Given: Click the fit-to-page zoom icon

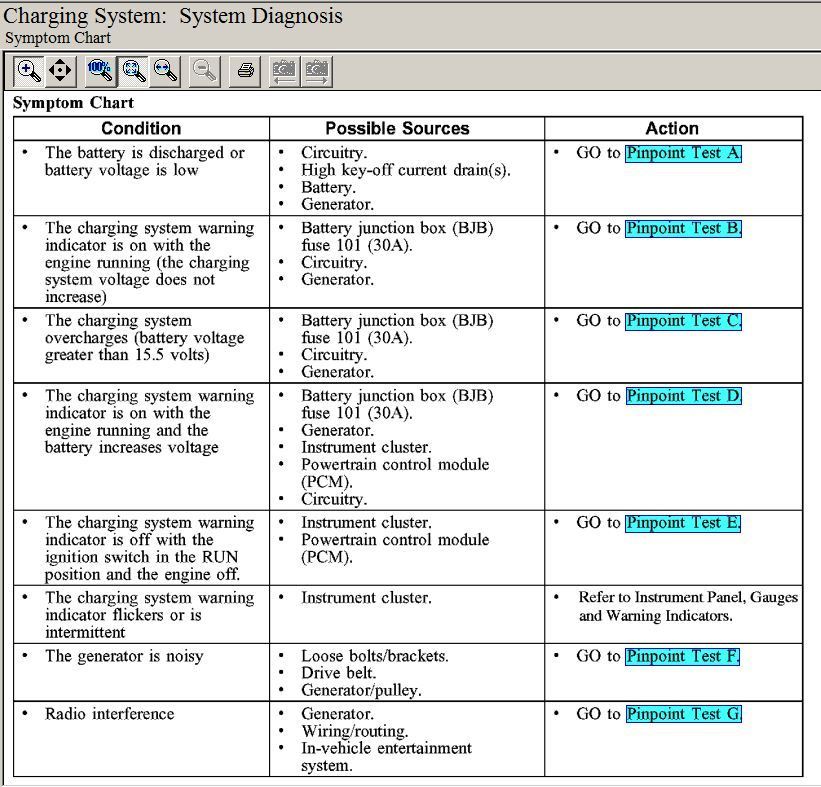Looking at the screenshot, I should pyautogui.click(x=133, y=71).
